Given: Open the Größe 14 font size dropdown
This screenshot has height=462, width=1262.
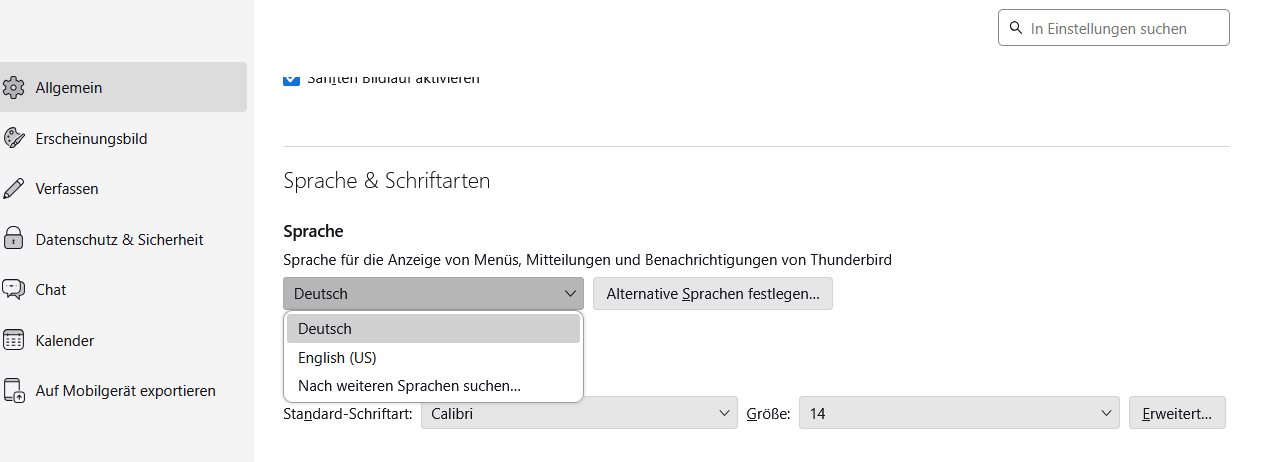Looking at the screenshot, I should tap(958, 413).
